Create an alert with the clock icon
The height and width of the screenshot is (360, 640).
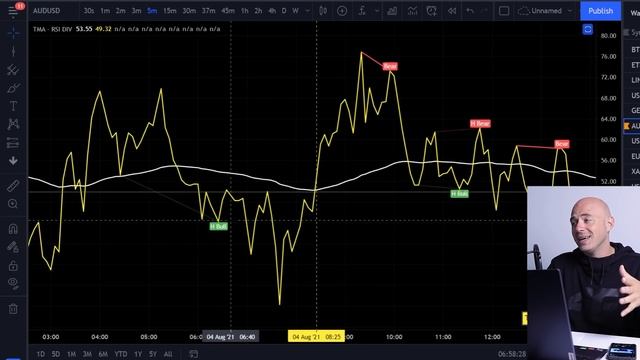(x=432, y=11)
